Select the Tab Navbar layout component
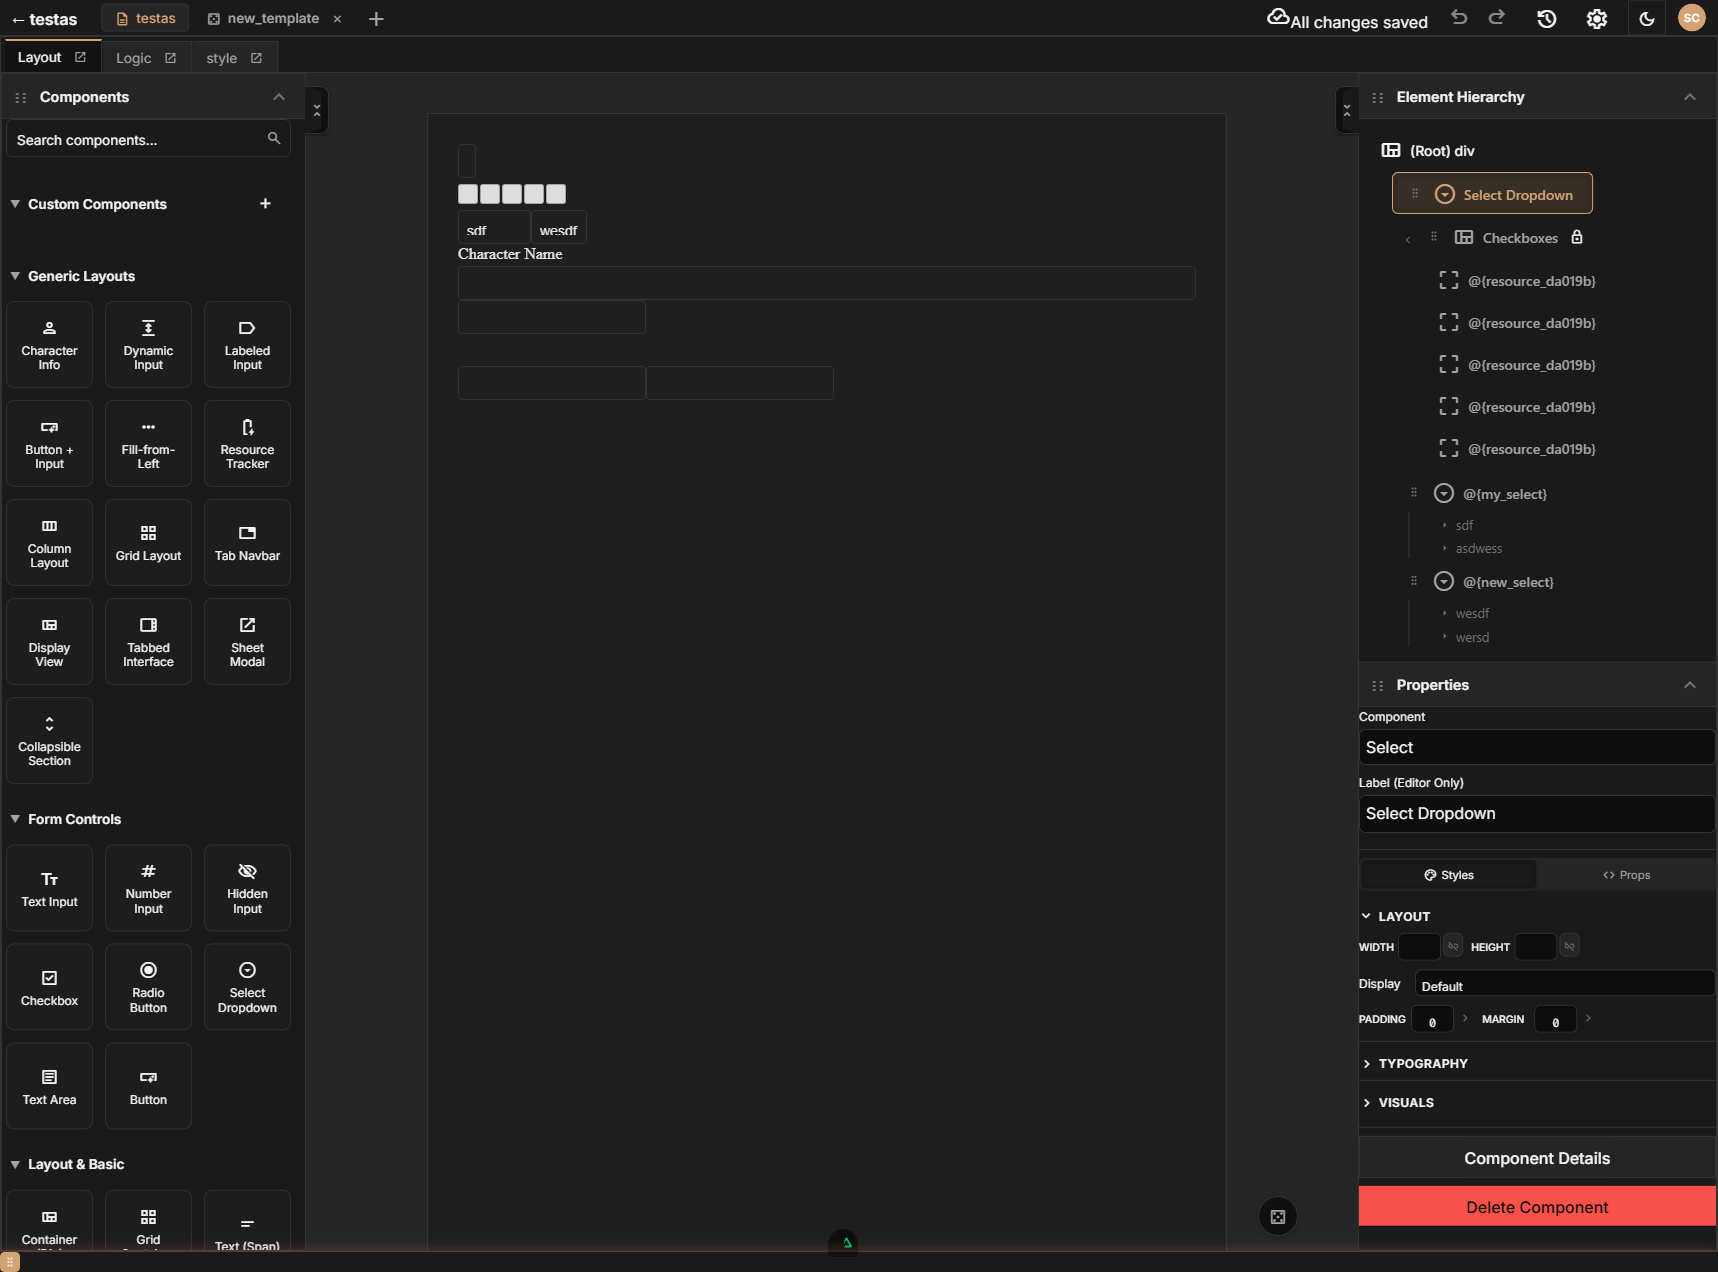This screenshot has width=1718, height=1272. 247,542
